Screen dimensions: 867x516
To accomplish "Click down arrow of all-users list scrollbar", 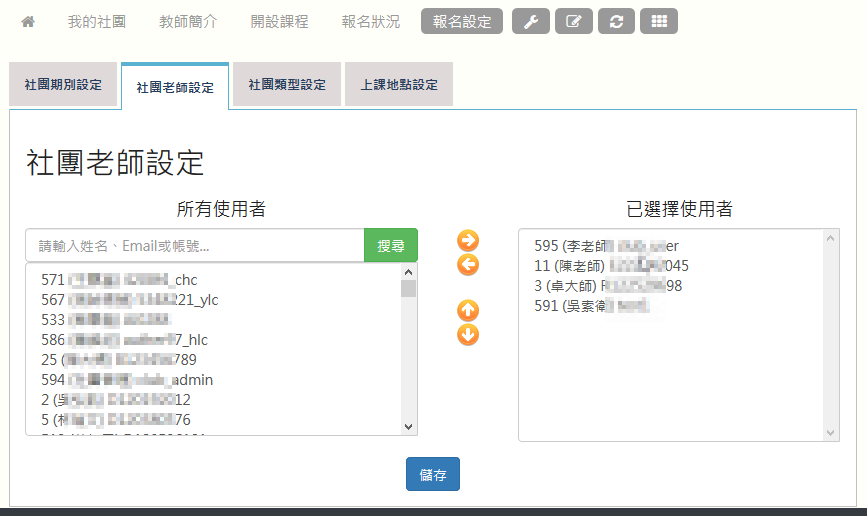I will (x=408, y=426).
